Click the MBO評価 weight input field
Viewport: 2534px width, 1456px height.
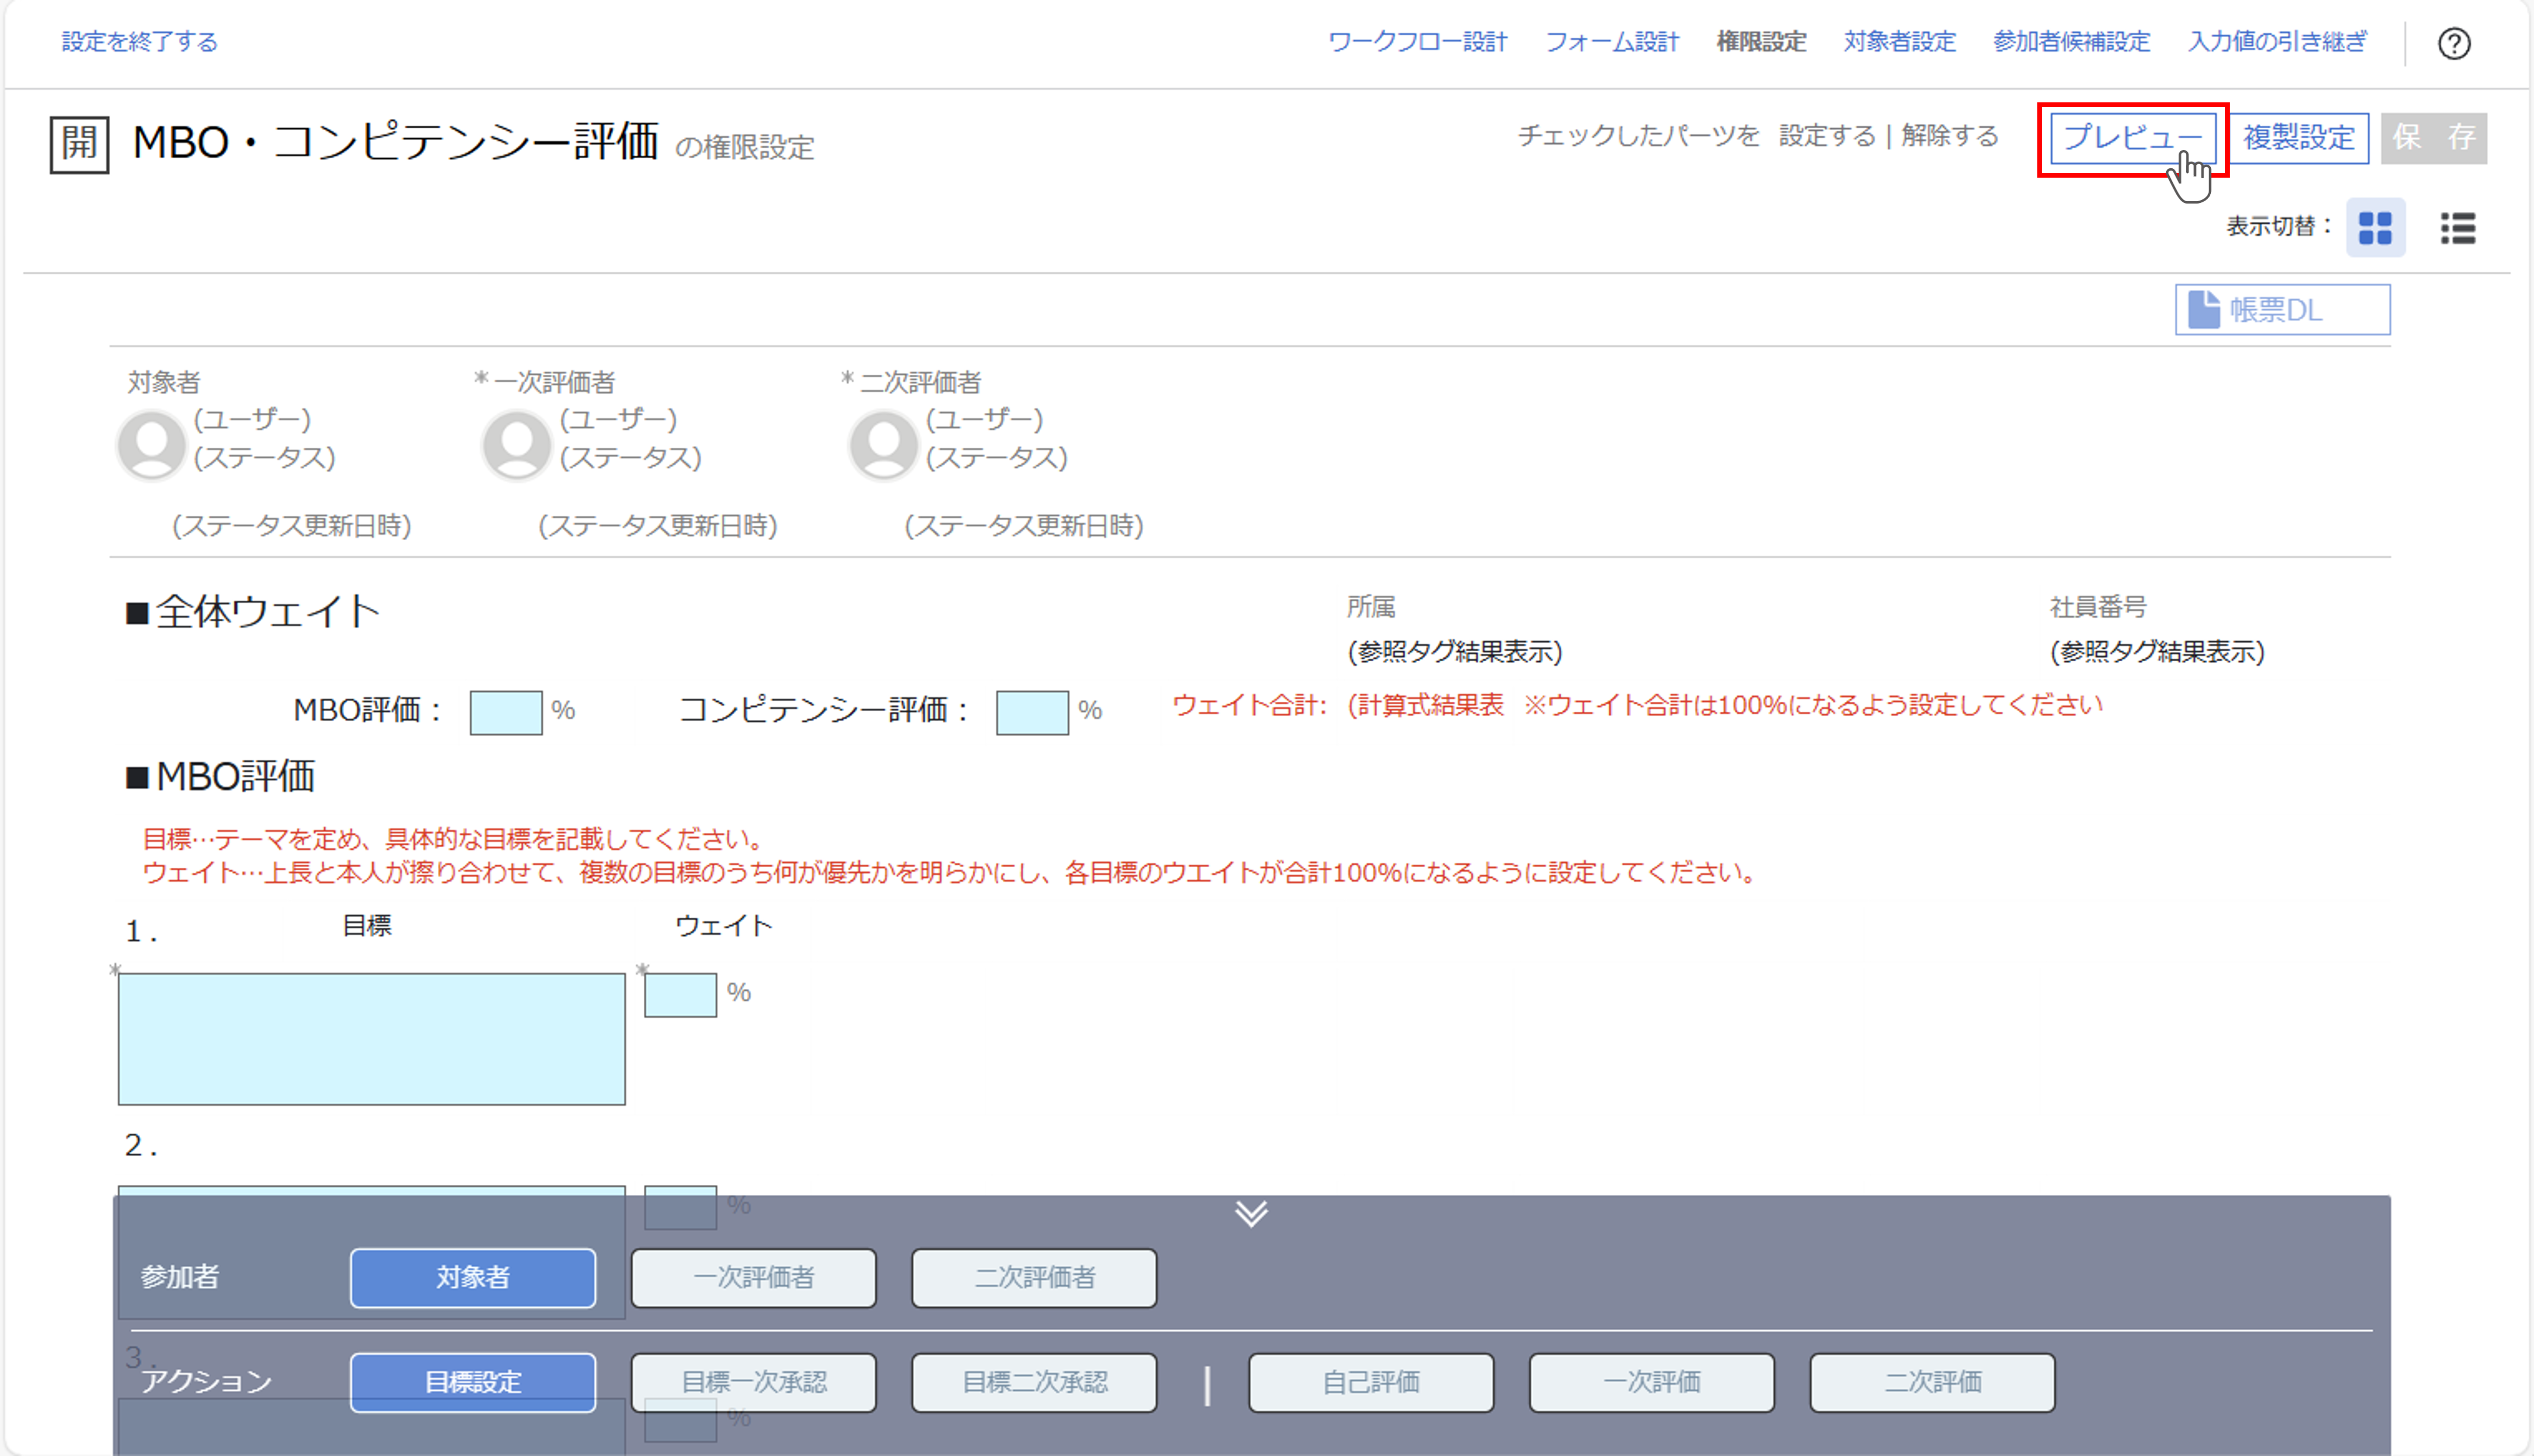(x=506, y=712)
